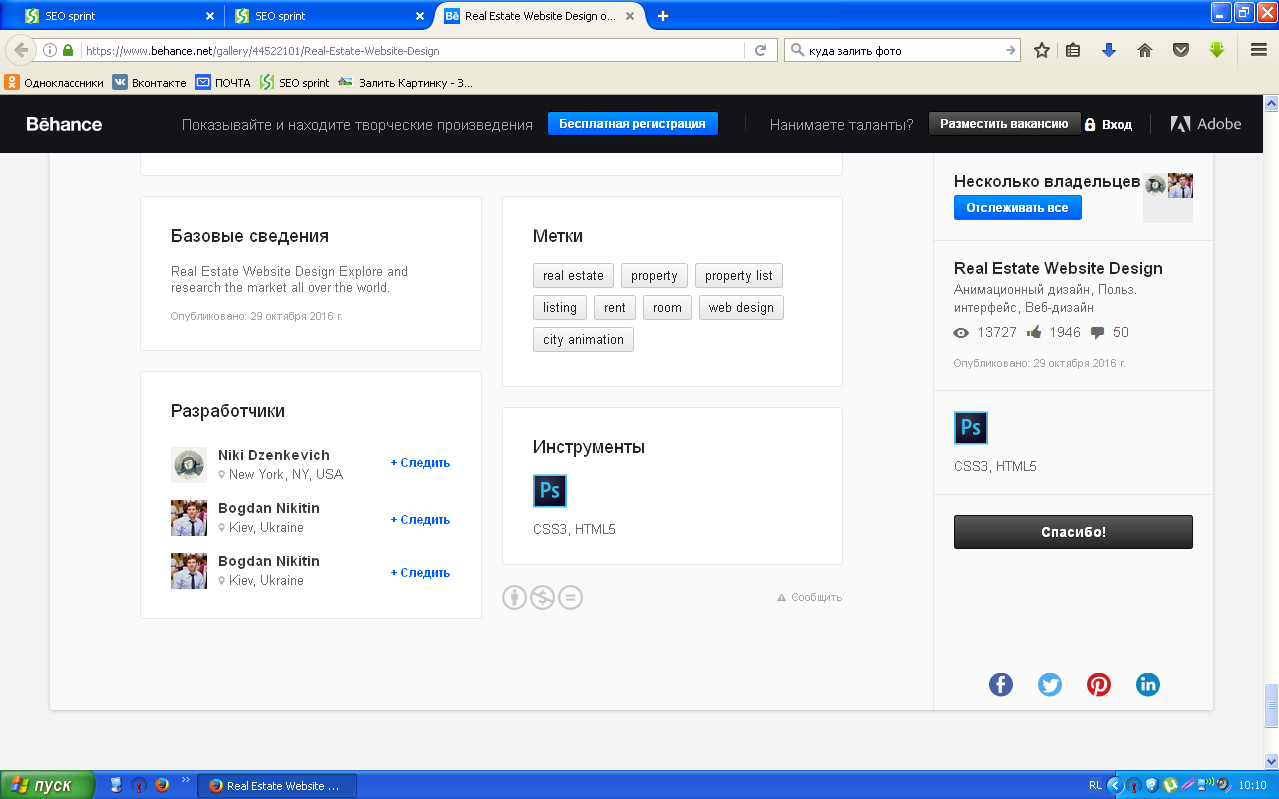Share project on Facebook
Image resolution: width=1279 pixels, height=799 pixels.
[x=1001, y=685]
